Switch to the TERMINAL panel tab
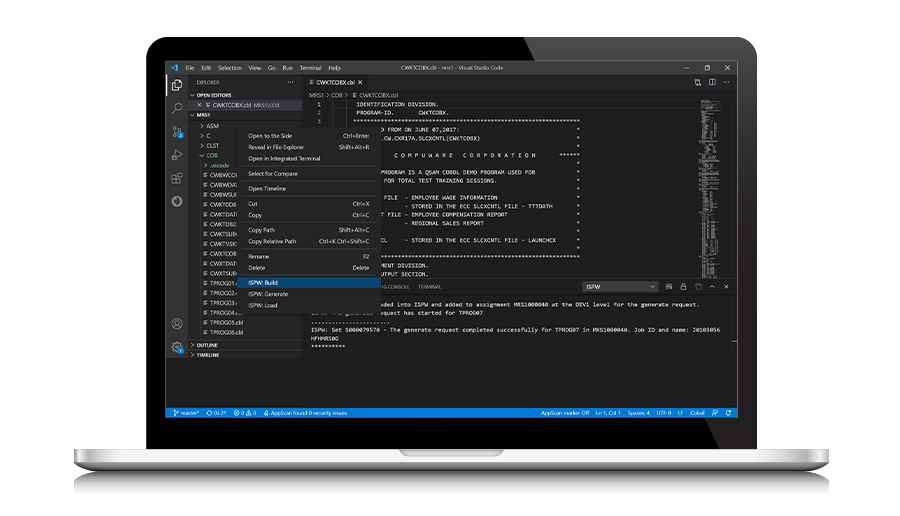Viewport: 900px width, 516px height. tap(429, 286)
